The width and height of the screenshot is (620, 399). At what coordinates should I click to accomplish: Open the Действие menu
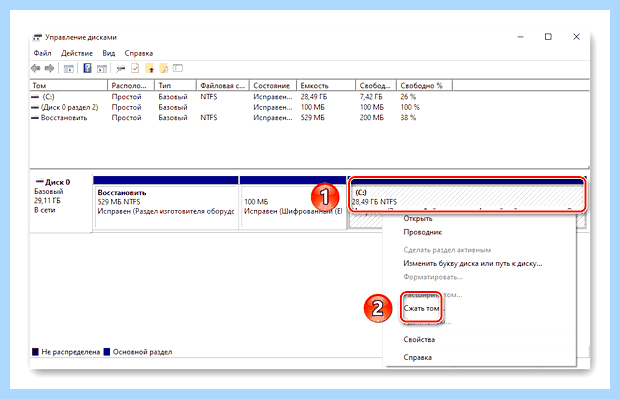[x=77, y=53]
